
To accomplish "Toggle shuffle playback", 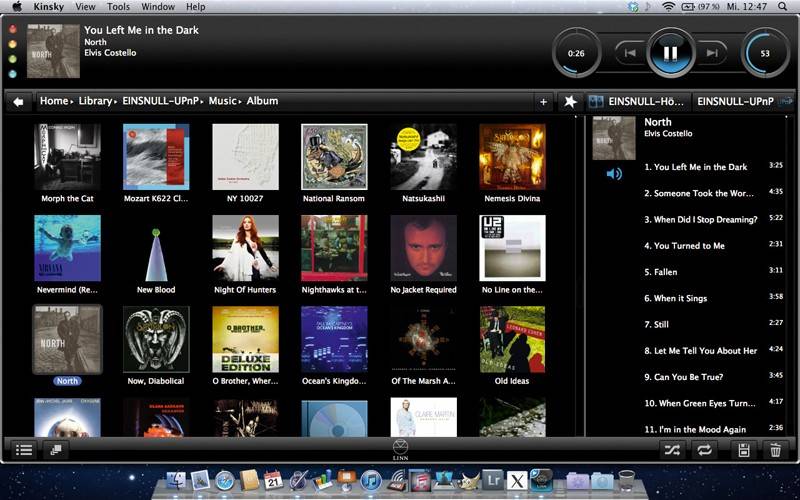I will 672,451.
